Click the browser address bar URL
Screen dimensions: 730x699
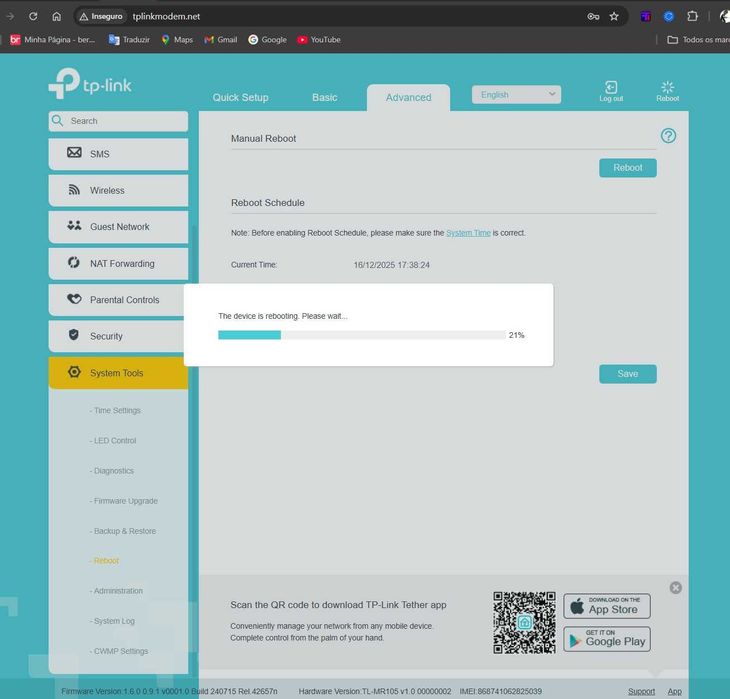coord(166,16)
